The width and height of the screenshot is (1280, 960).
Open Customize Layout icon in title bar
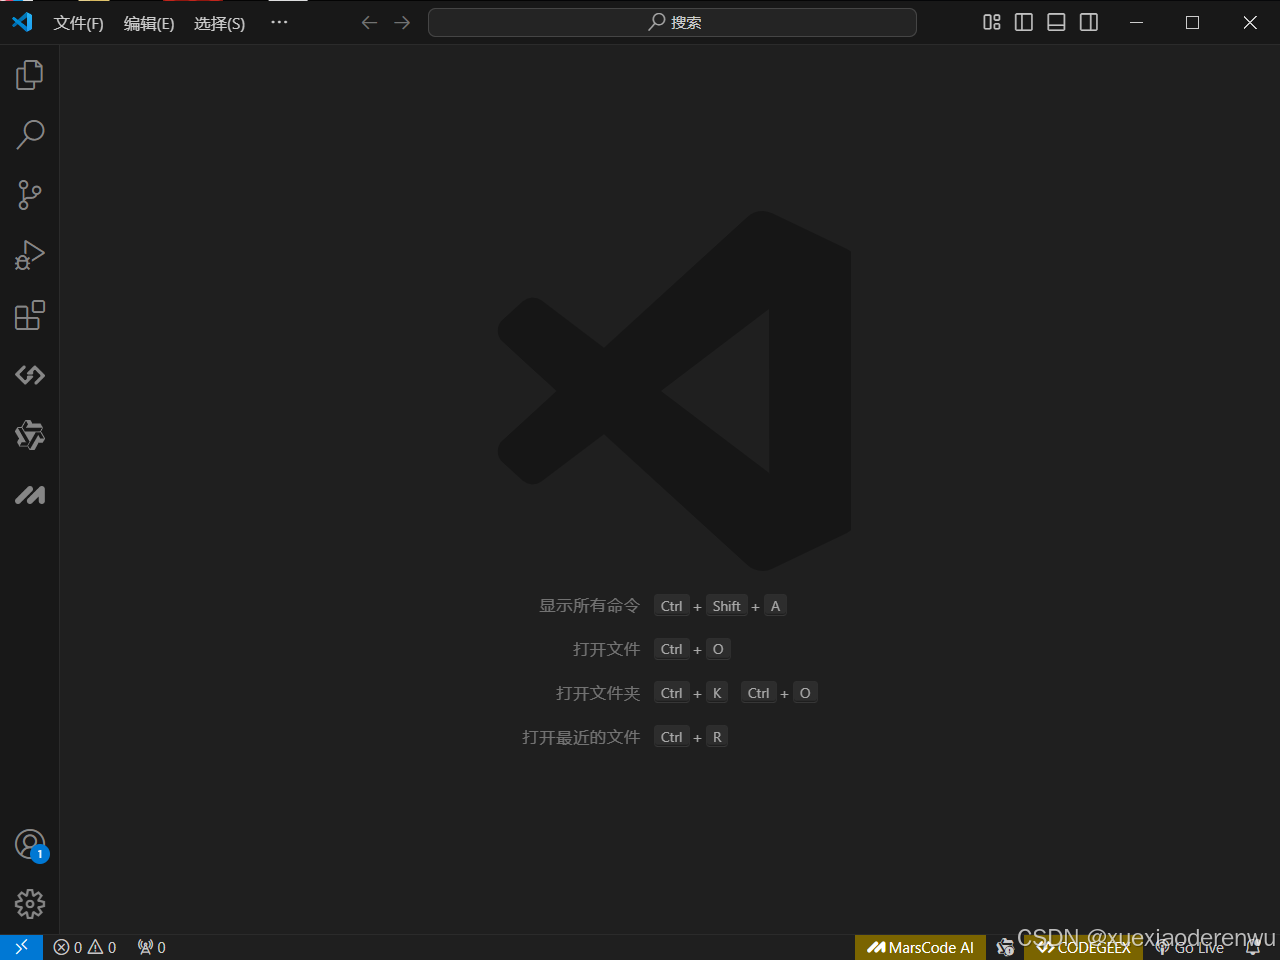tap(992, 22)
